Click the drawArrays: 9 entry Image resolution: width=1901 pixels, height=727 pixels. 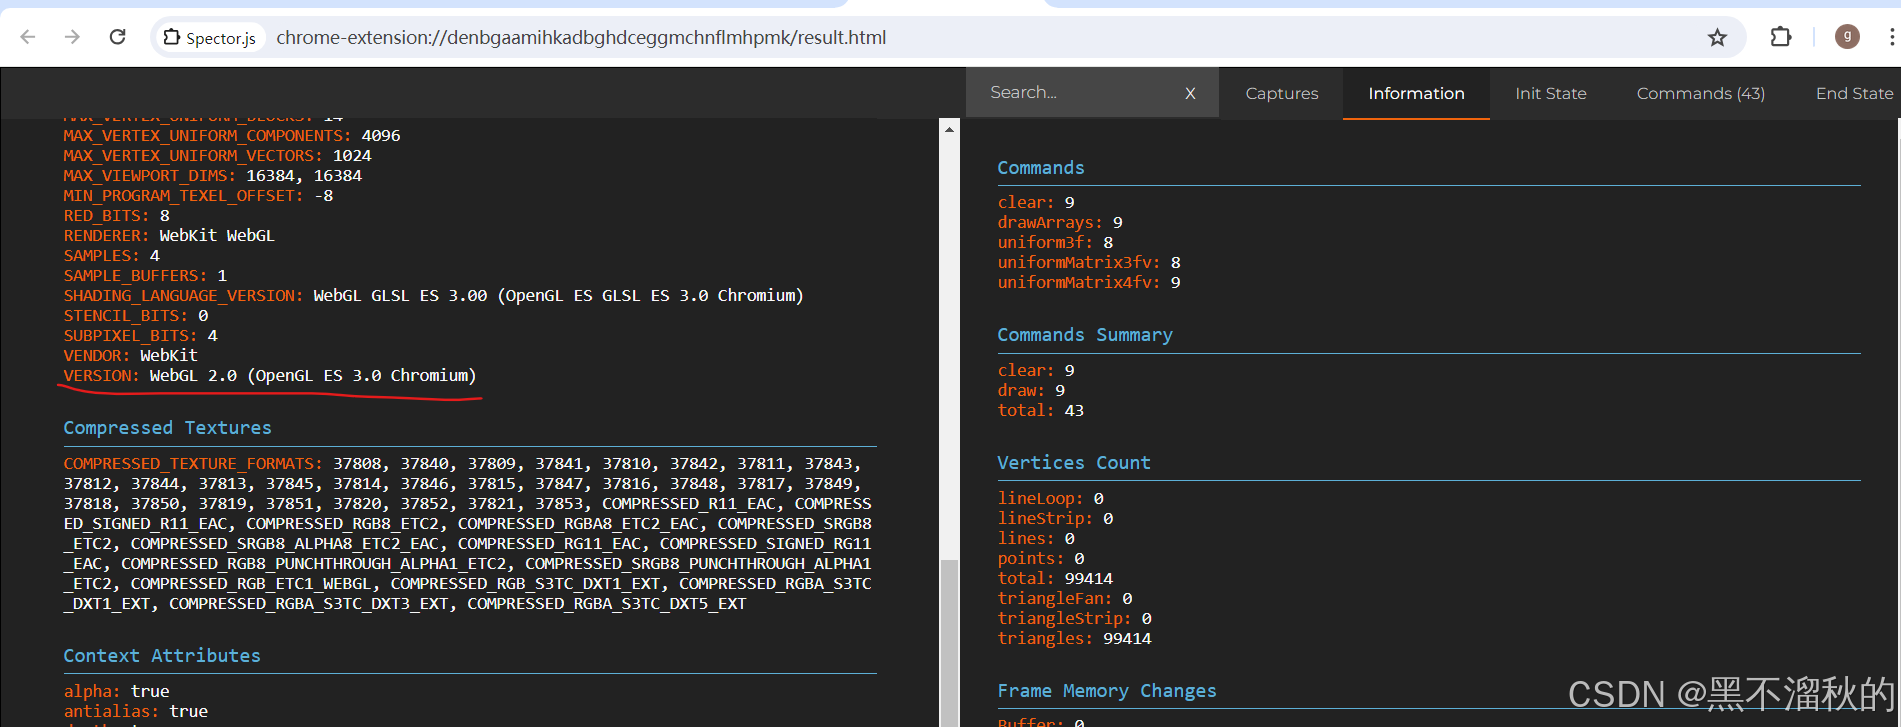[x=1060, y=223]
